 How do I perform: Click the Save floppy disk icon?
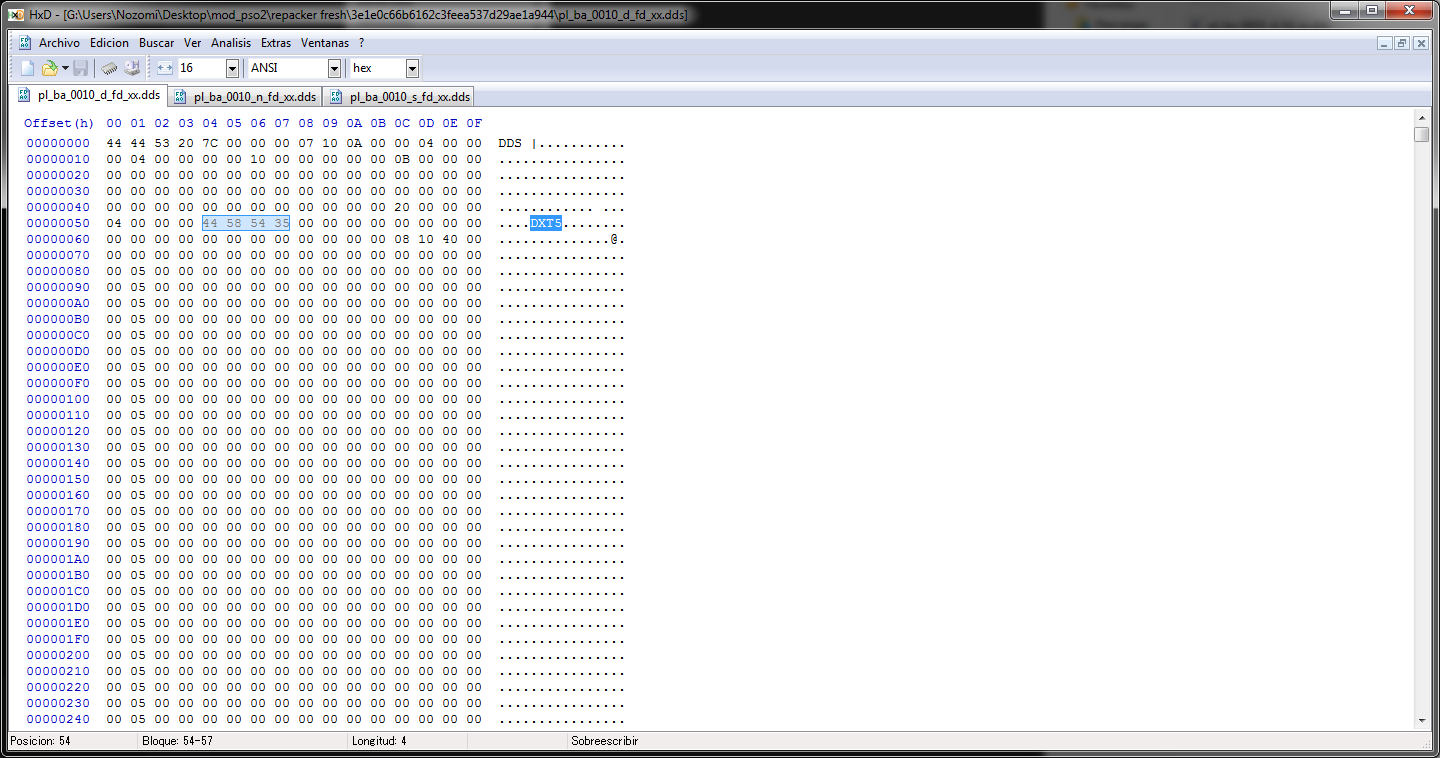tap(81, 68)
